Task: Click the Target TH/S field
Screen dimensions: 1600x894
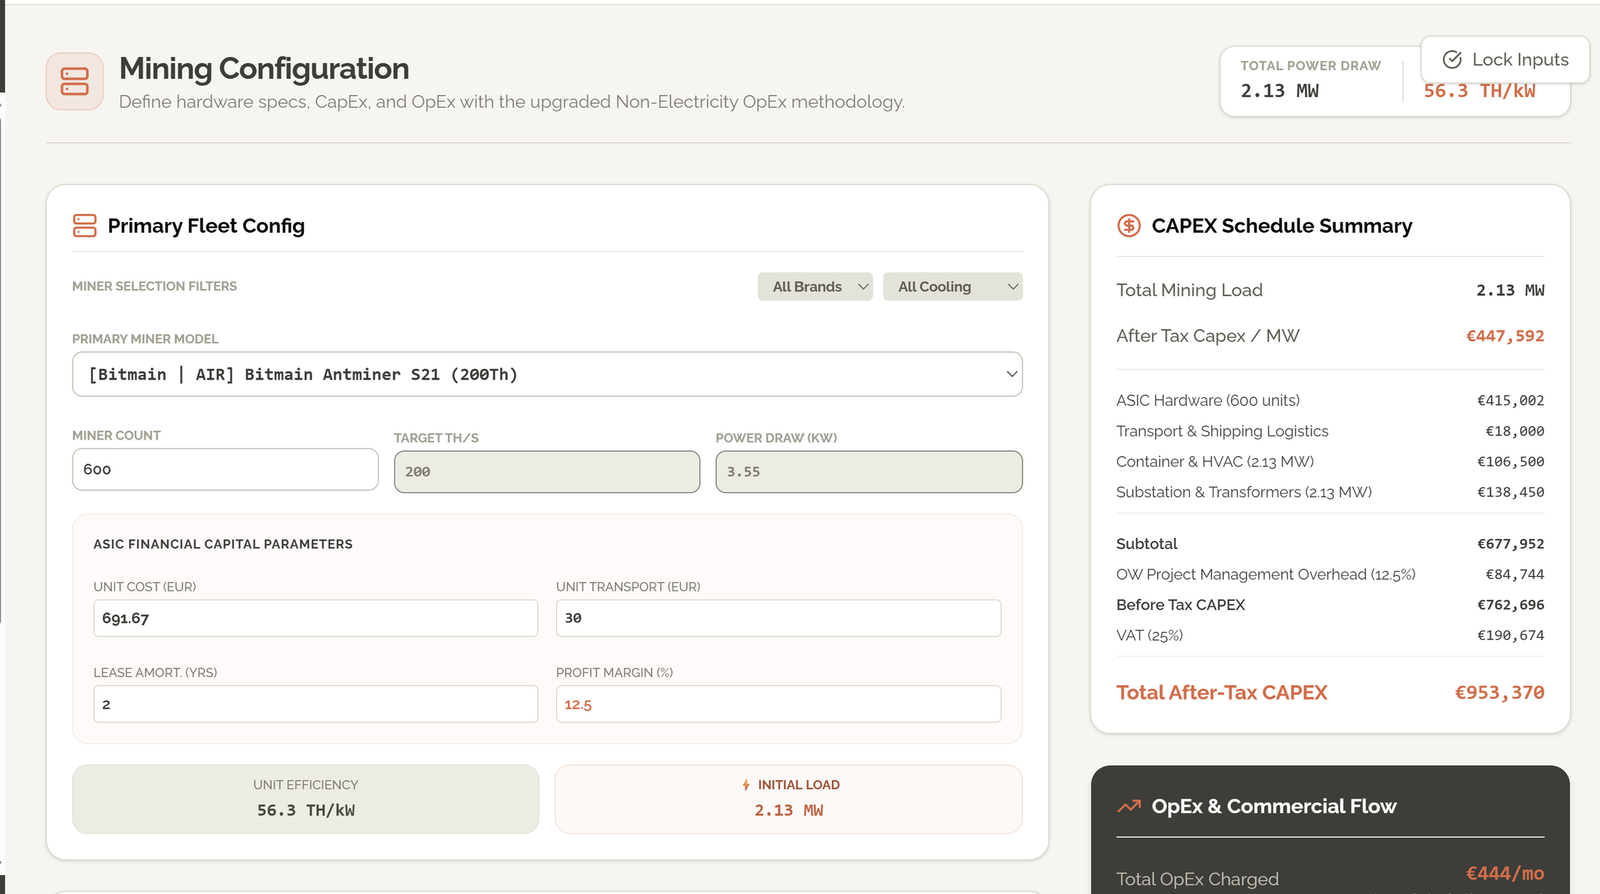Action: point(547,472)
